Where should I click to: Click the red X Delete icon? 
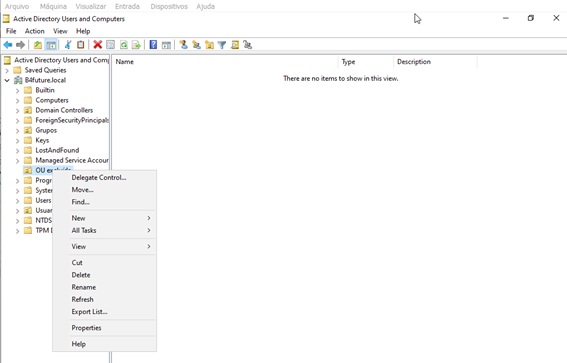(x=98, y=45)
